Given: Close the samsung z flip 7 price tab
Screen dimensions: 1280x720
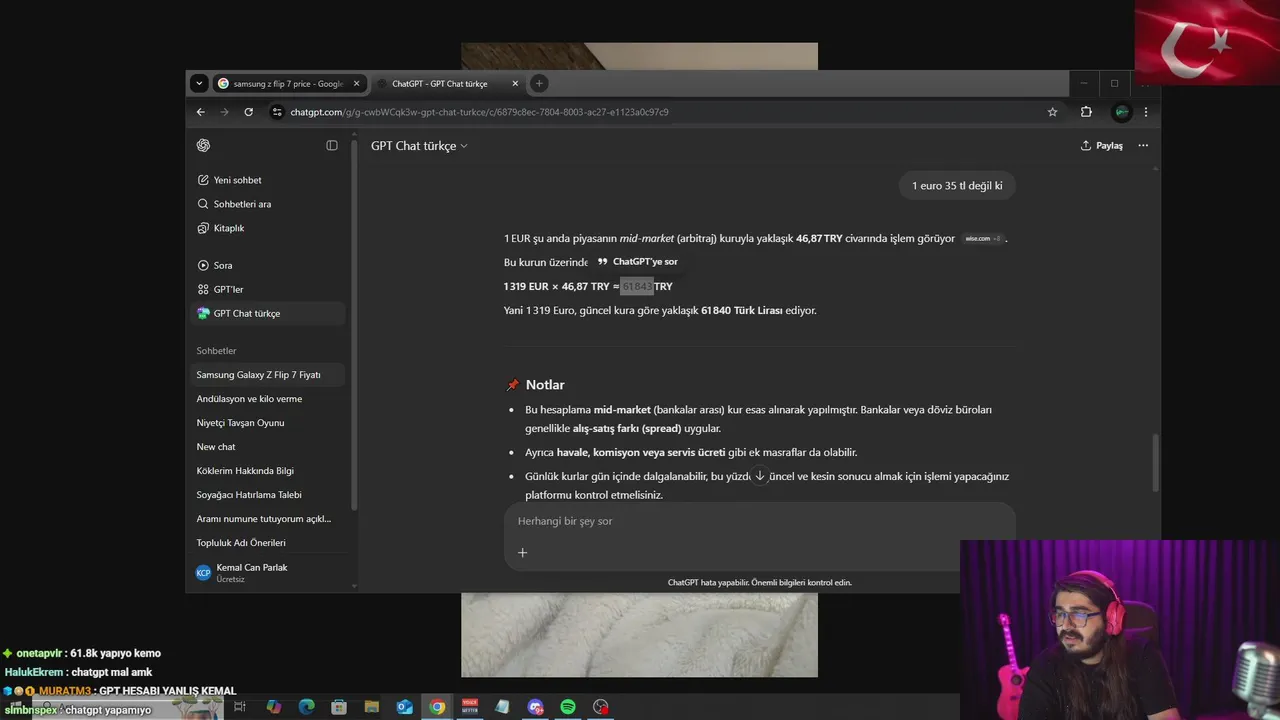Looking at the screenshot, I should tap(356, 84).
